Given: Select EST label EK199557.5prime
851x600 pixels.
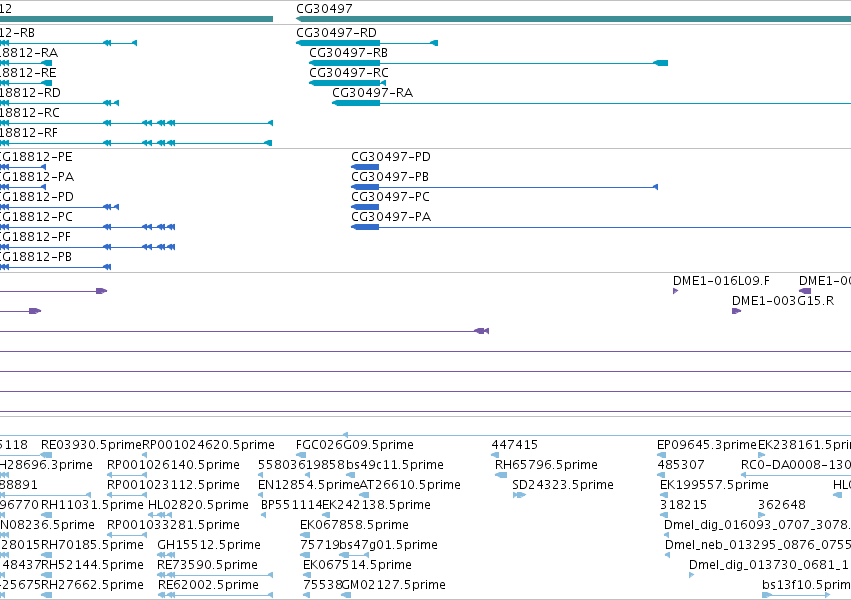Looking at the screenshot, I should pos(714,485).
